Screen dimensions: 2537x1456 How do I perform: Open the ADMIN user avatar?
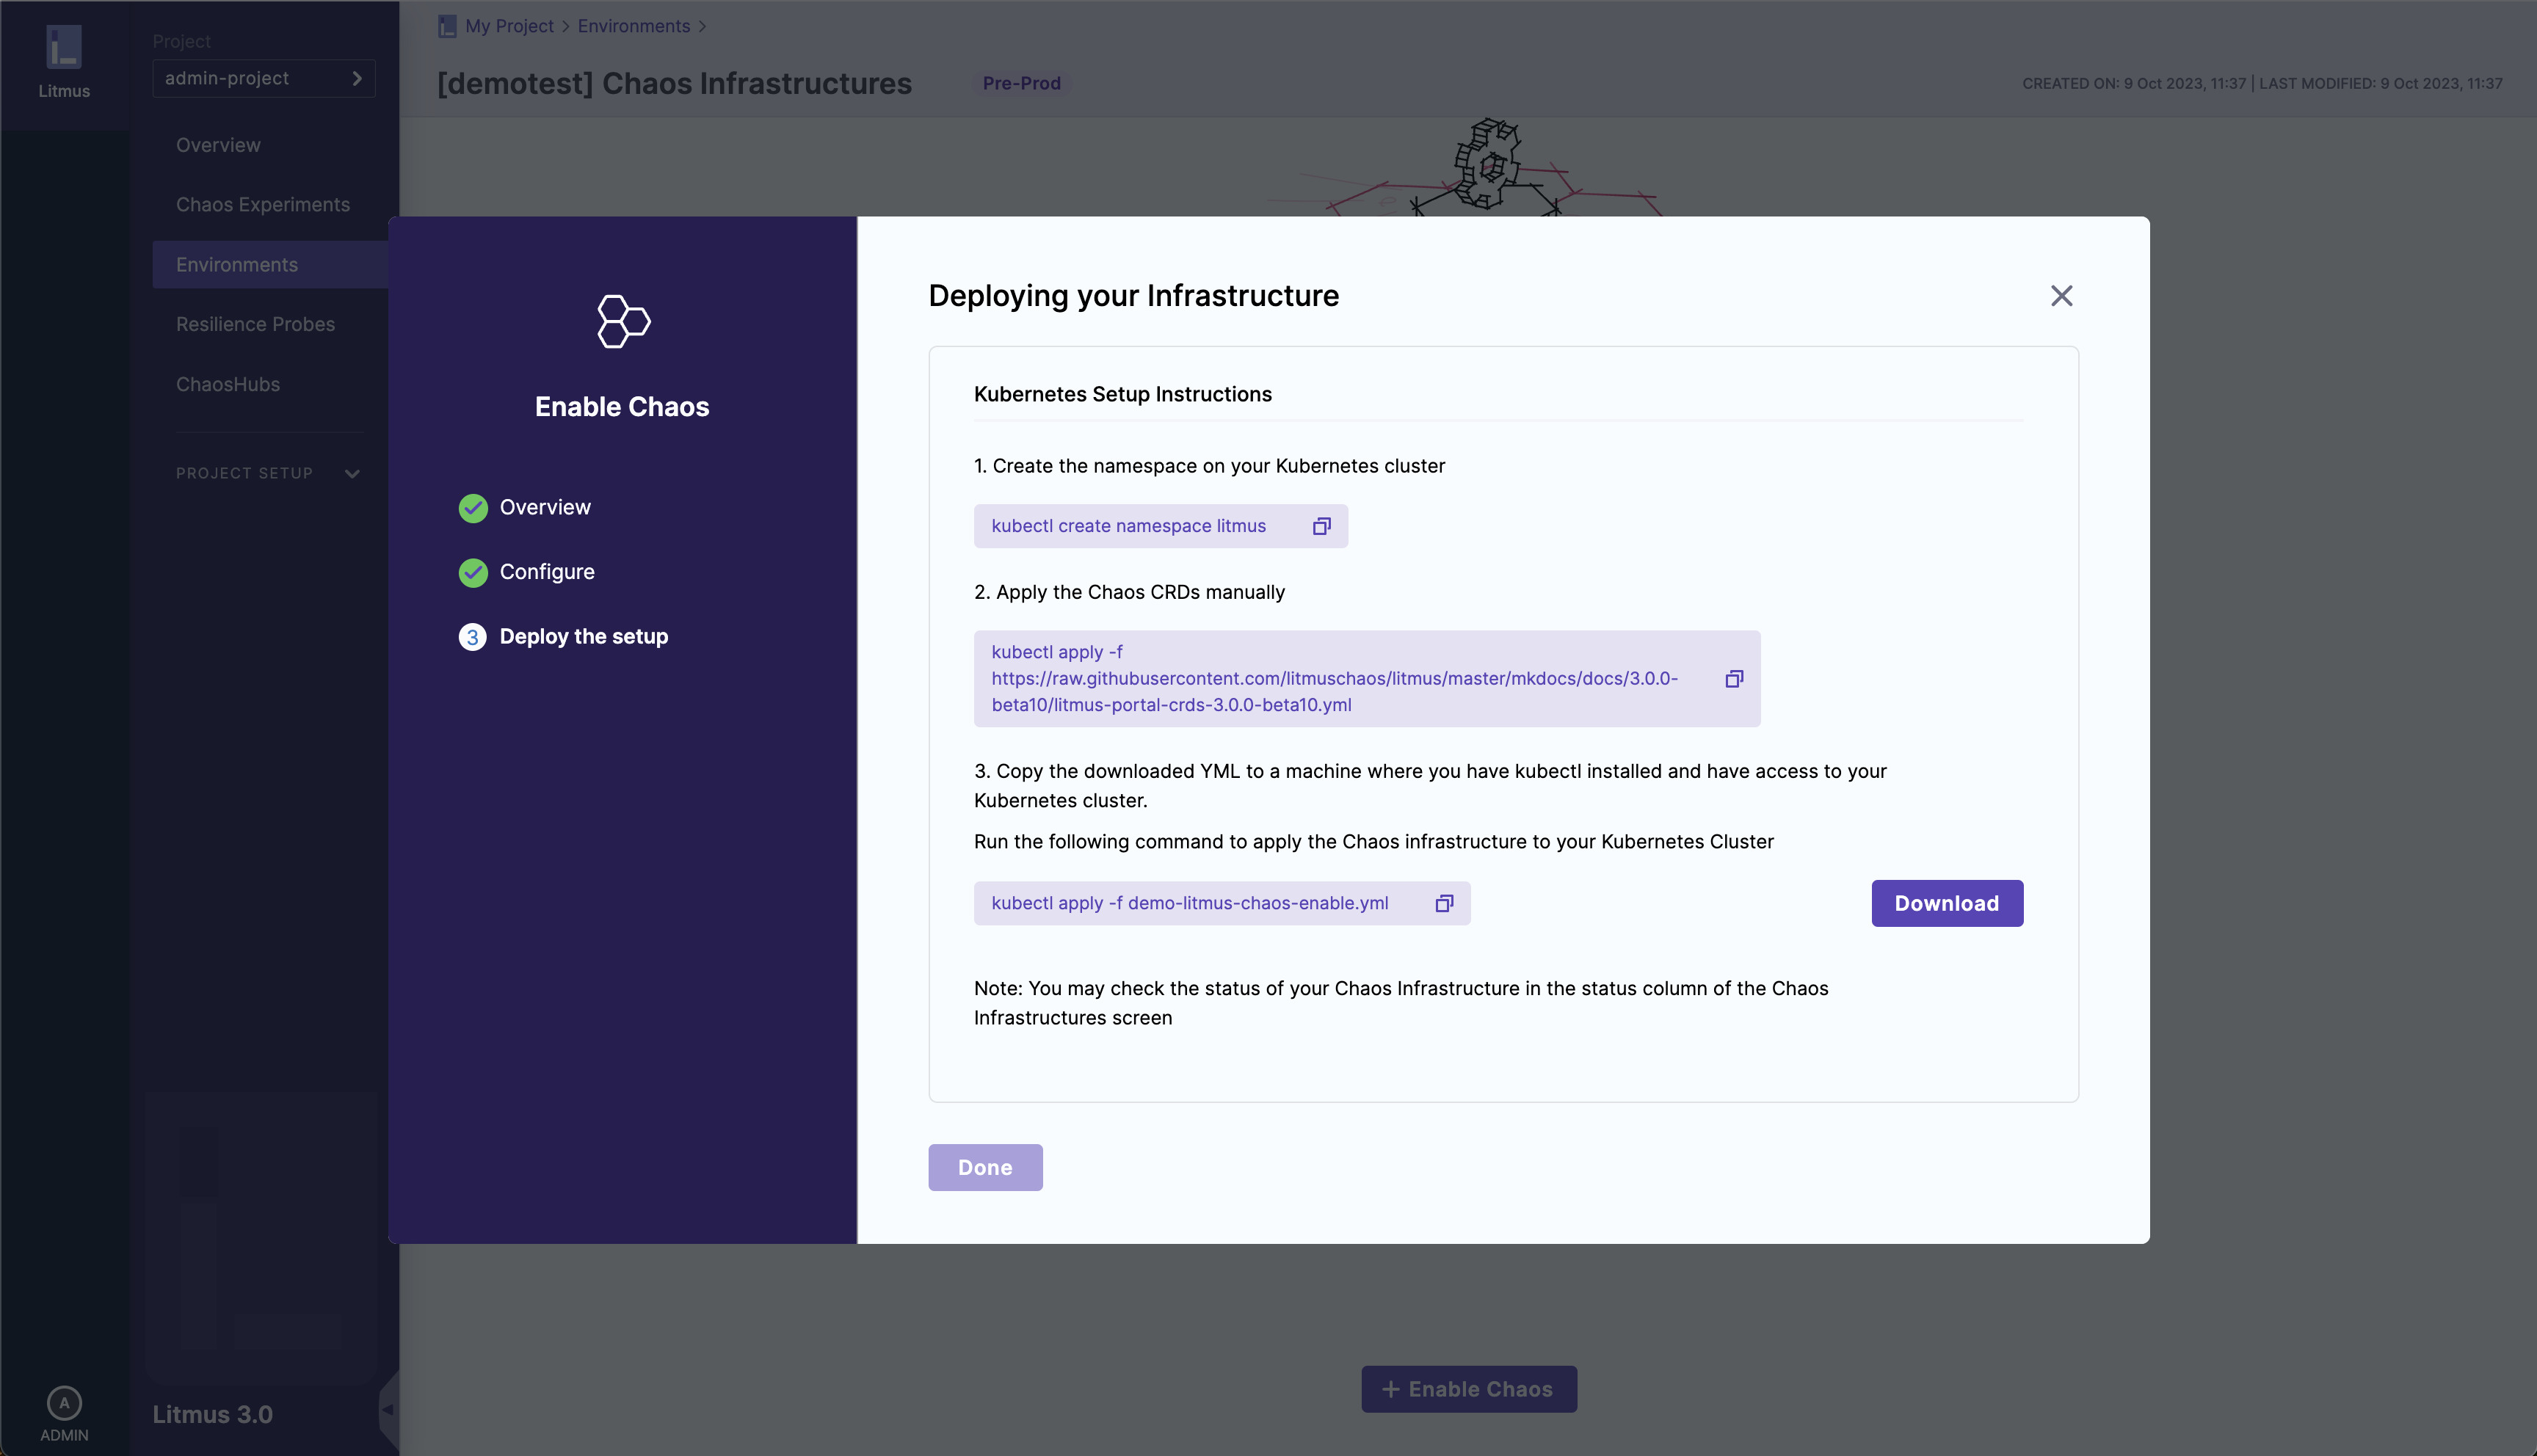[x=64, y=1403]
